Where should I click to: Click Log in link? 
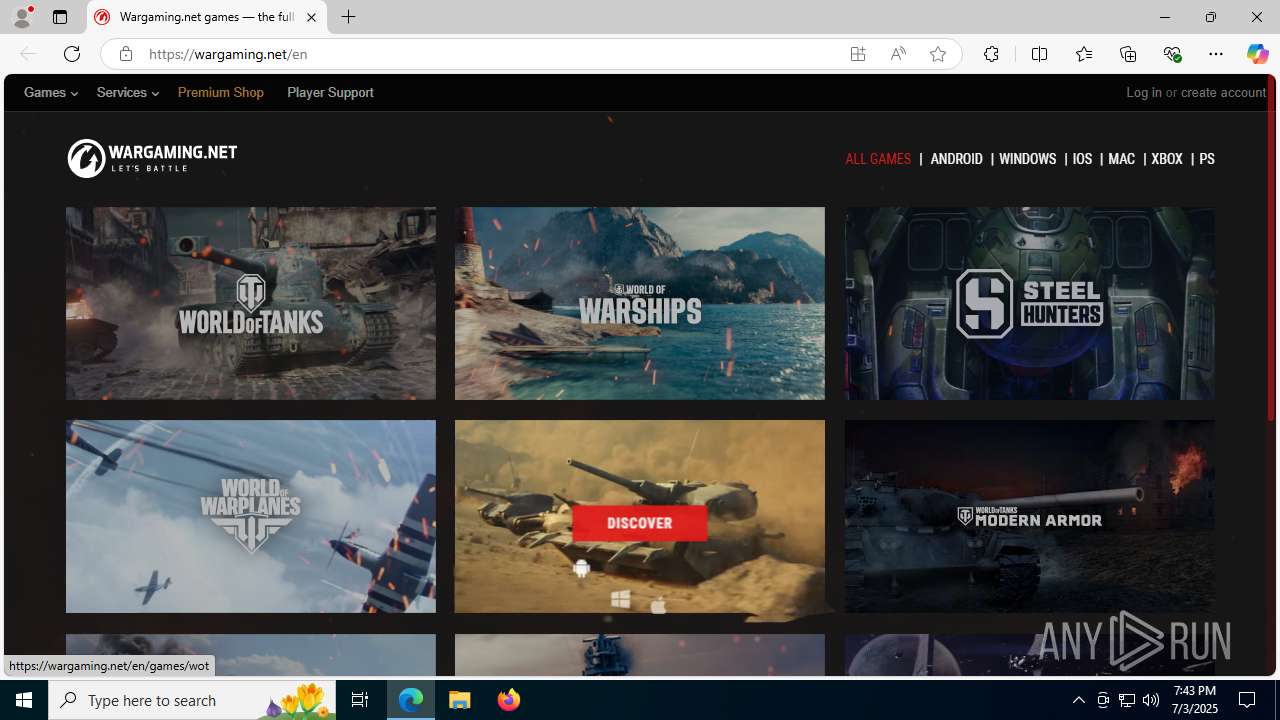coord(1144,92)
